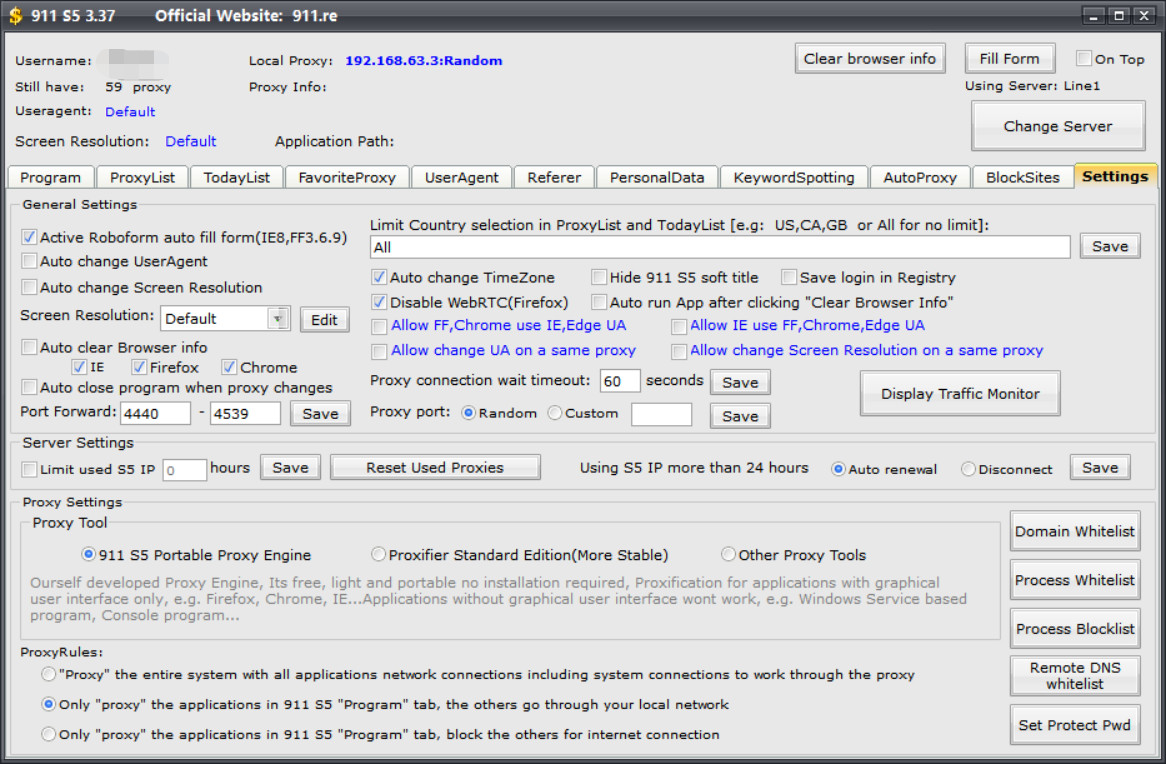Check Hide 911 S5 soft title
Viewport: 1166px width, 764px height.
599,277
